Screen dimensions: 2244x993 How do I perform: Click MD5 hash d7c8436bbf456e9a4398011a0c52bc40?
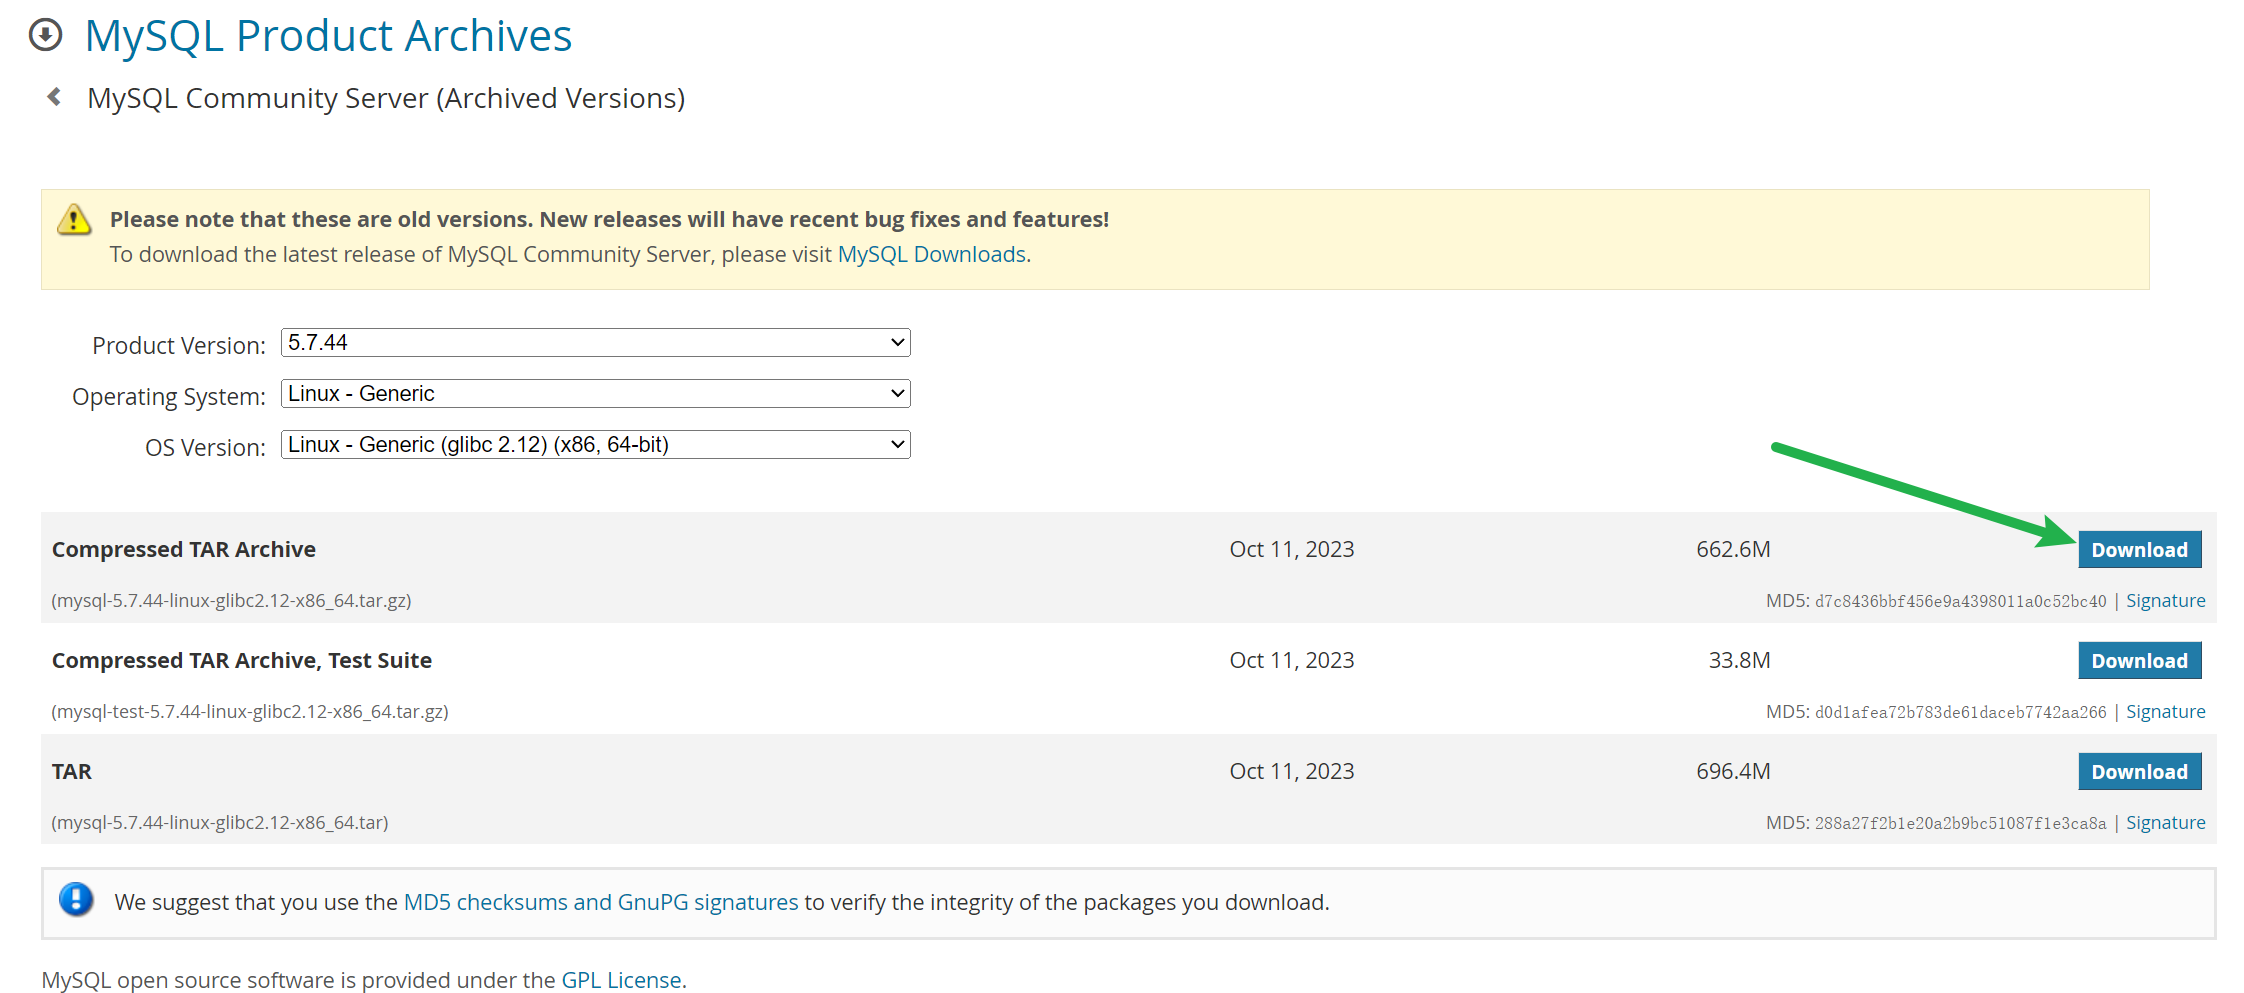[x=1960, y=601]
